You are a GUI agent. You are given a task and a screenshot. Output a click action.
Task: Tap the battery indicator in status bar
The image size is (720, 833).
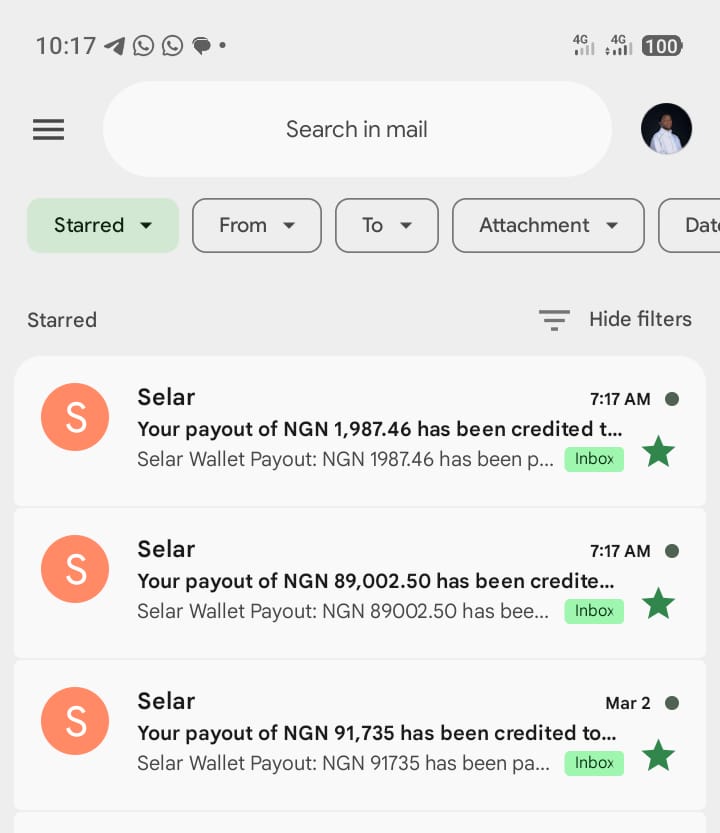(662, 46)
